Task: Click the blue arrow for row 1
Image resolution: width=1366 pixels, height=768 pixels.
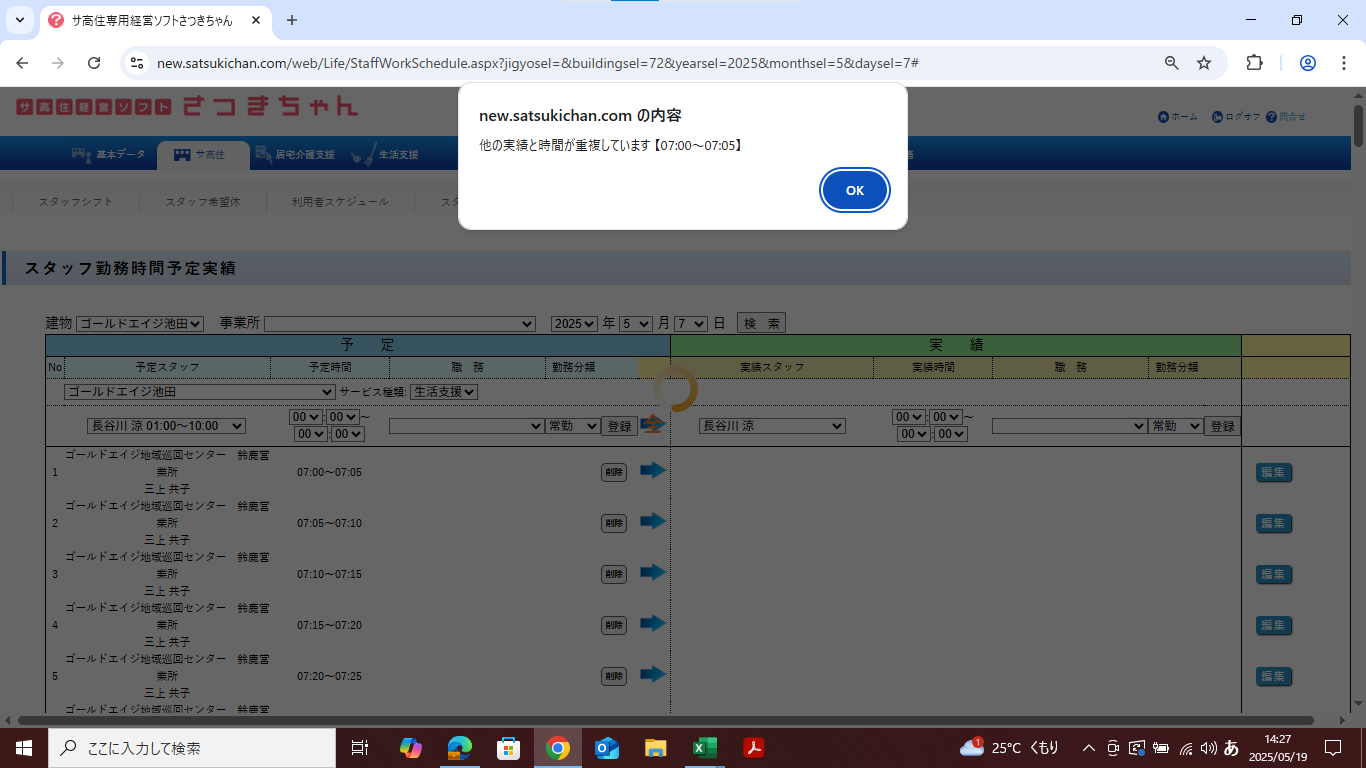Action: tap(653, 470)
